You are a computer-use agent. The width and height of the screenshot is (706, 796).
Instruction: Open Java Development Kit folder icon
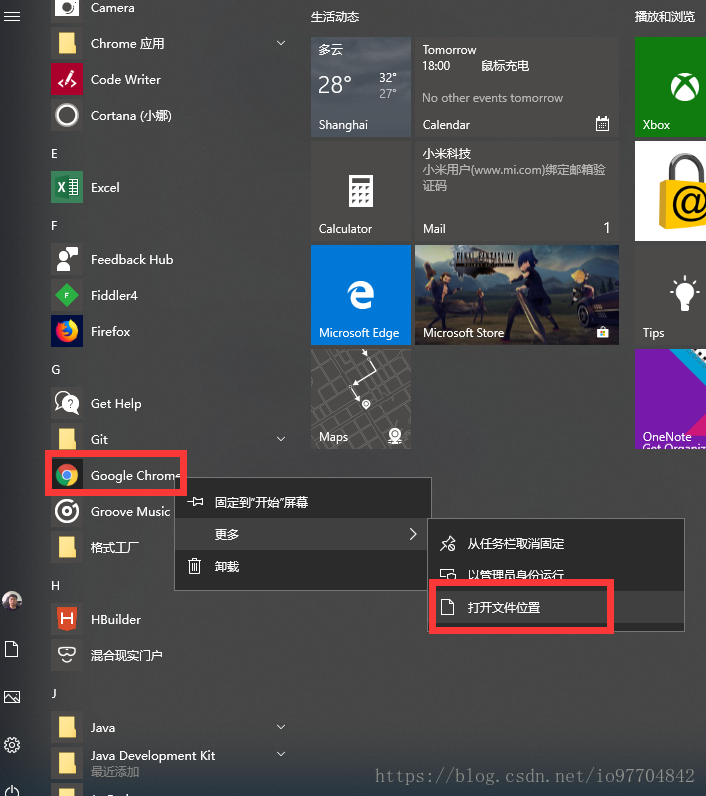tap(67, 763)
